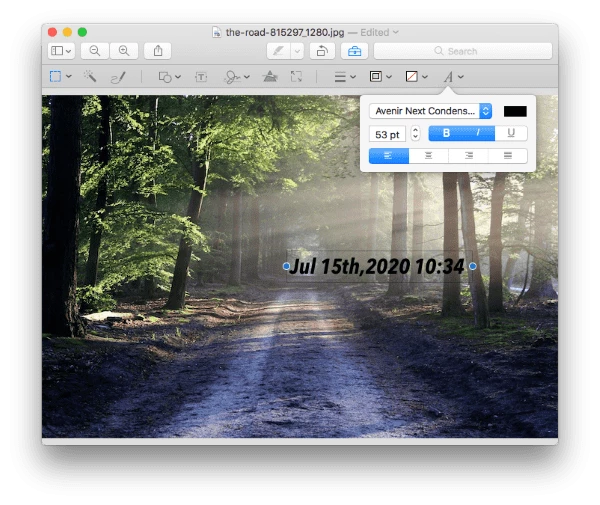Click the Edited title dropdown arrow
Viewport: 600px width, 505px height.
(396, 32)
